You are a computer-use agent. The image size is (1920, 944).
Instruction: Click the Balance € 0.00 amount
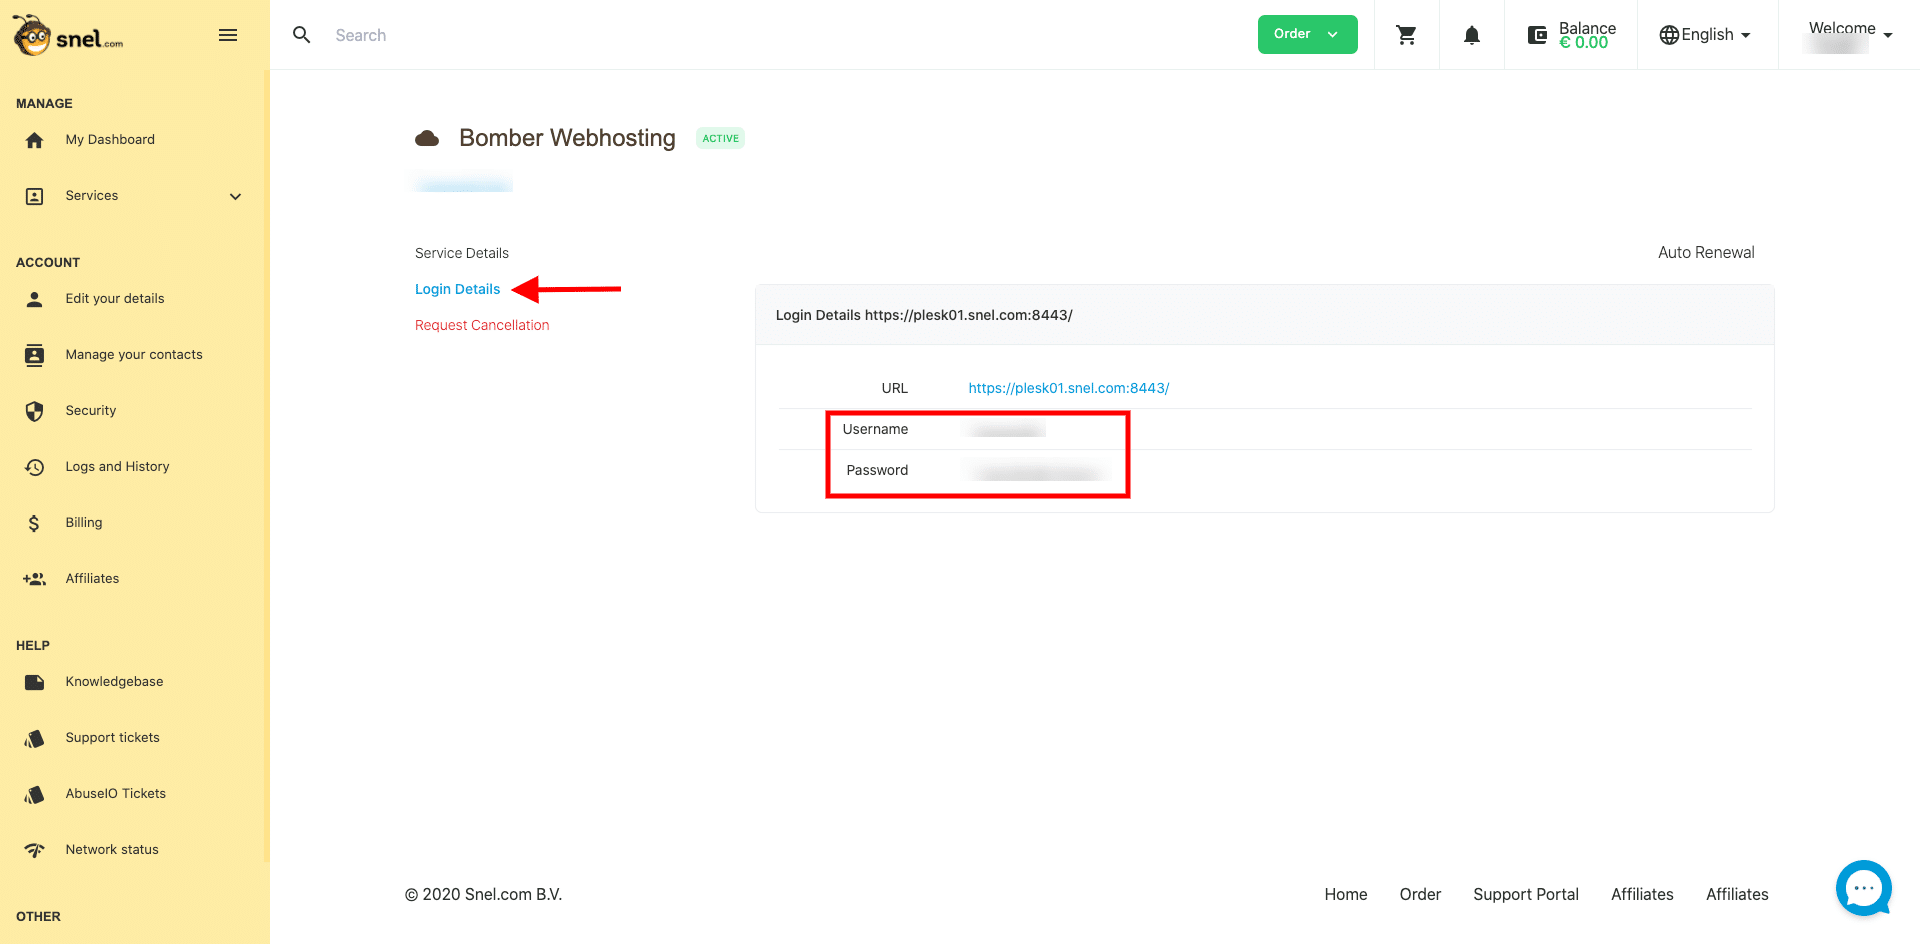[1584, 42]
